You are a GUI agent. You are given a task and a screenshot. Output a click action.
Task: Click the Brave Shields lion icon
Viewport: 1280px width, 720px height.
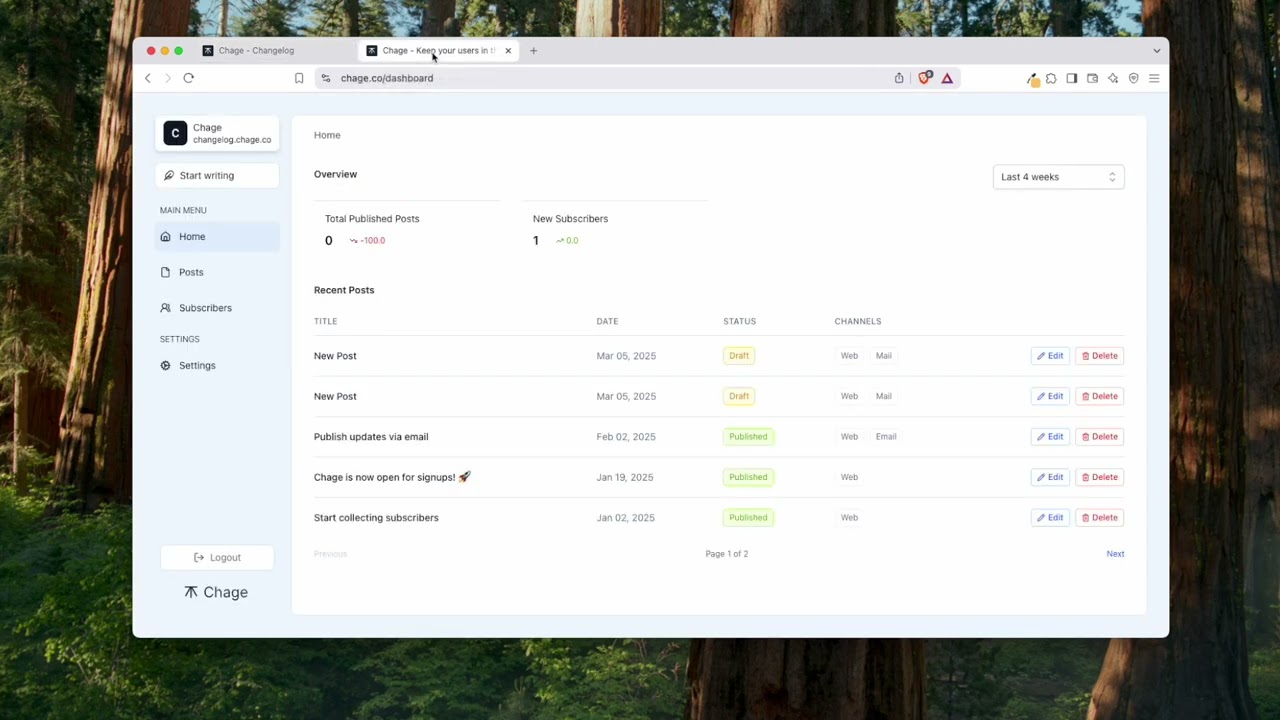tap(925, 78)
